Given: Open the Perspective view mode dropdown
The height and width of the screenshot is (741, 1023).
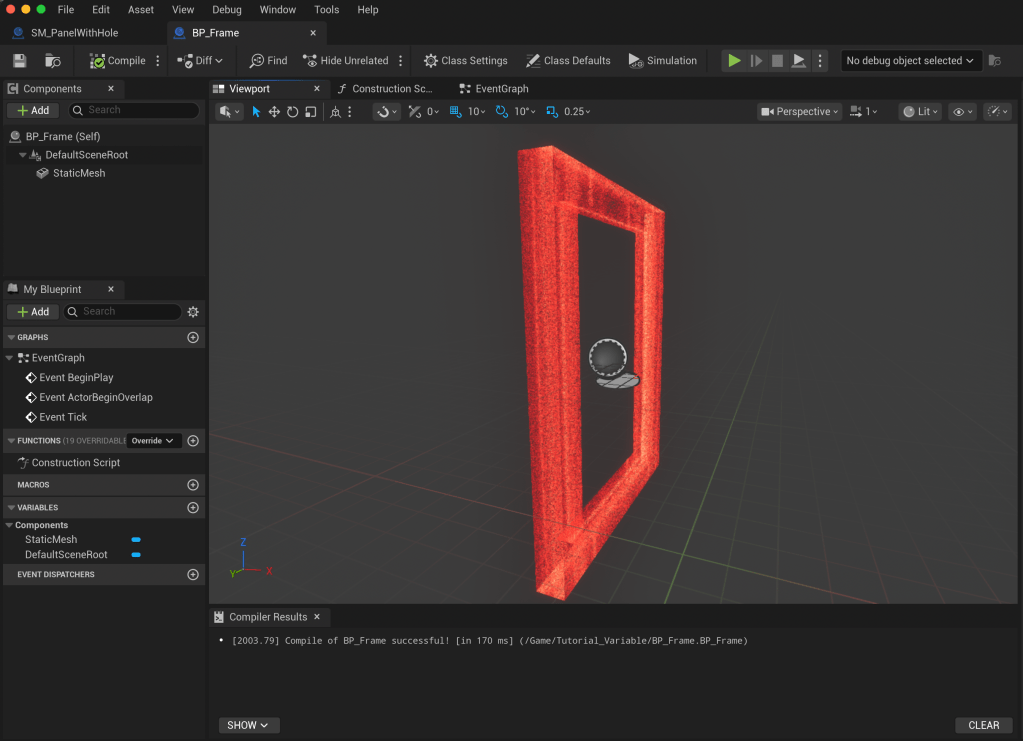Looking at the screenshot, I should coord(798,112).
